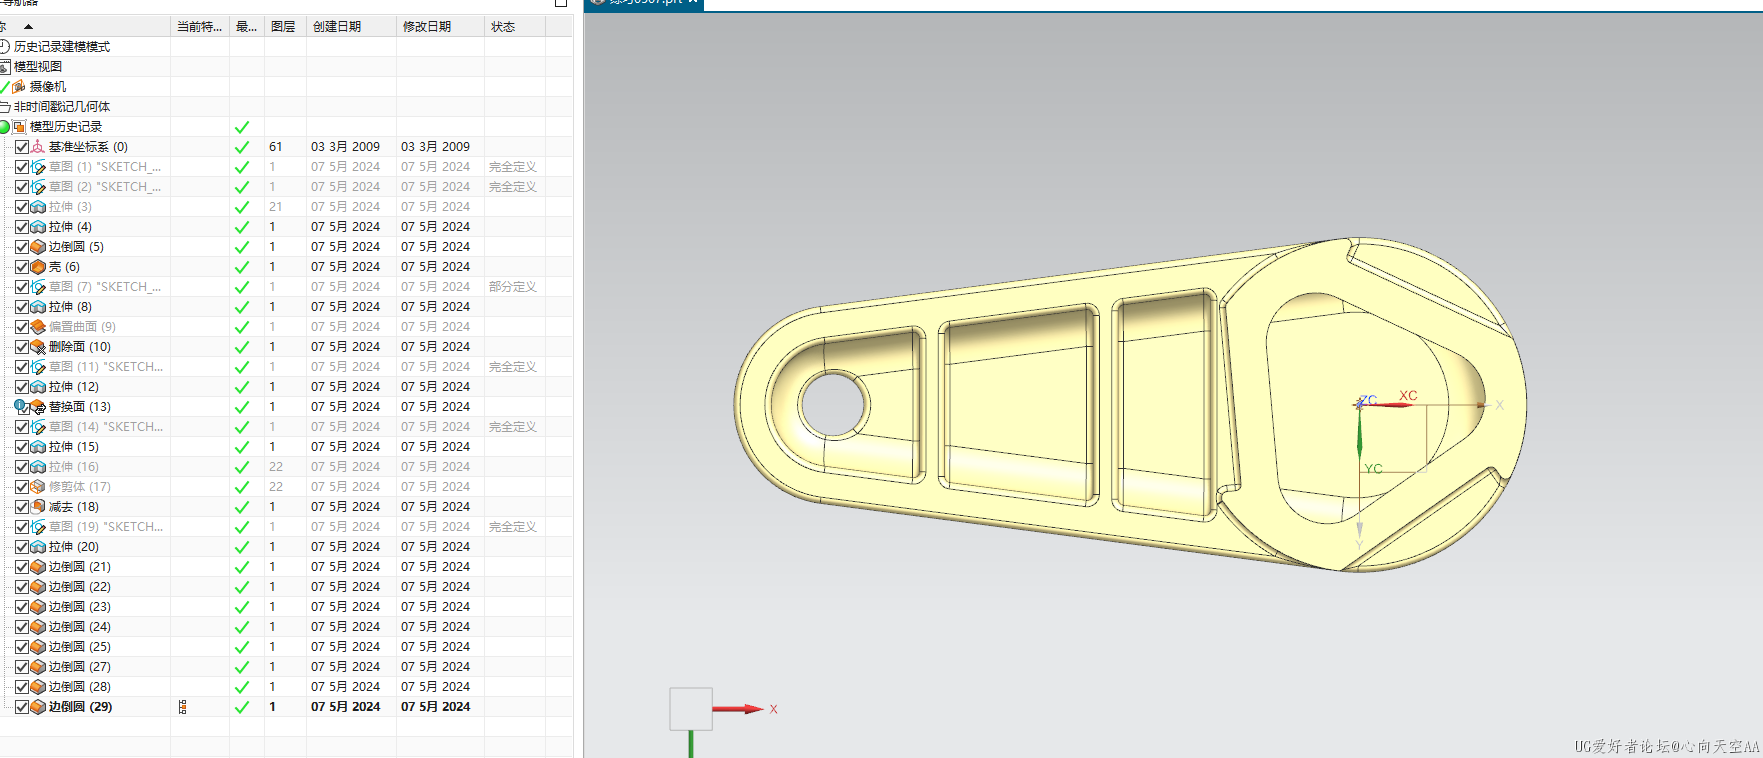Click the shell feature icon of 壳 (6)

point(38,267)
